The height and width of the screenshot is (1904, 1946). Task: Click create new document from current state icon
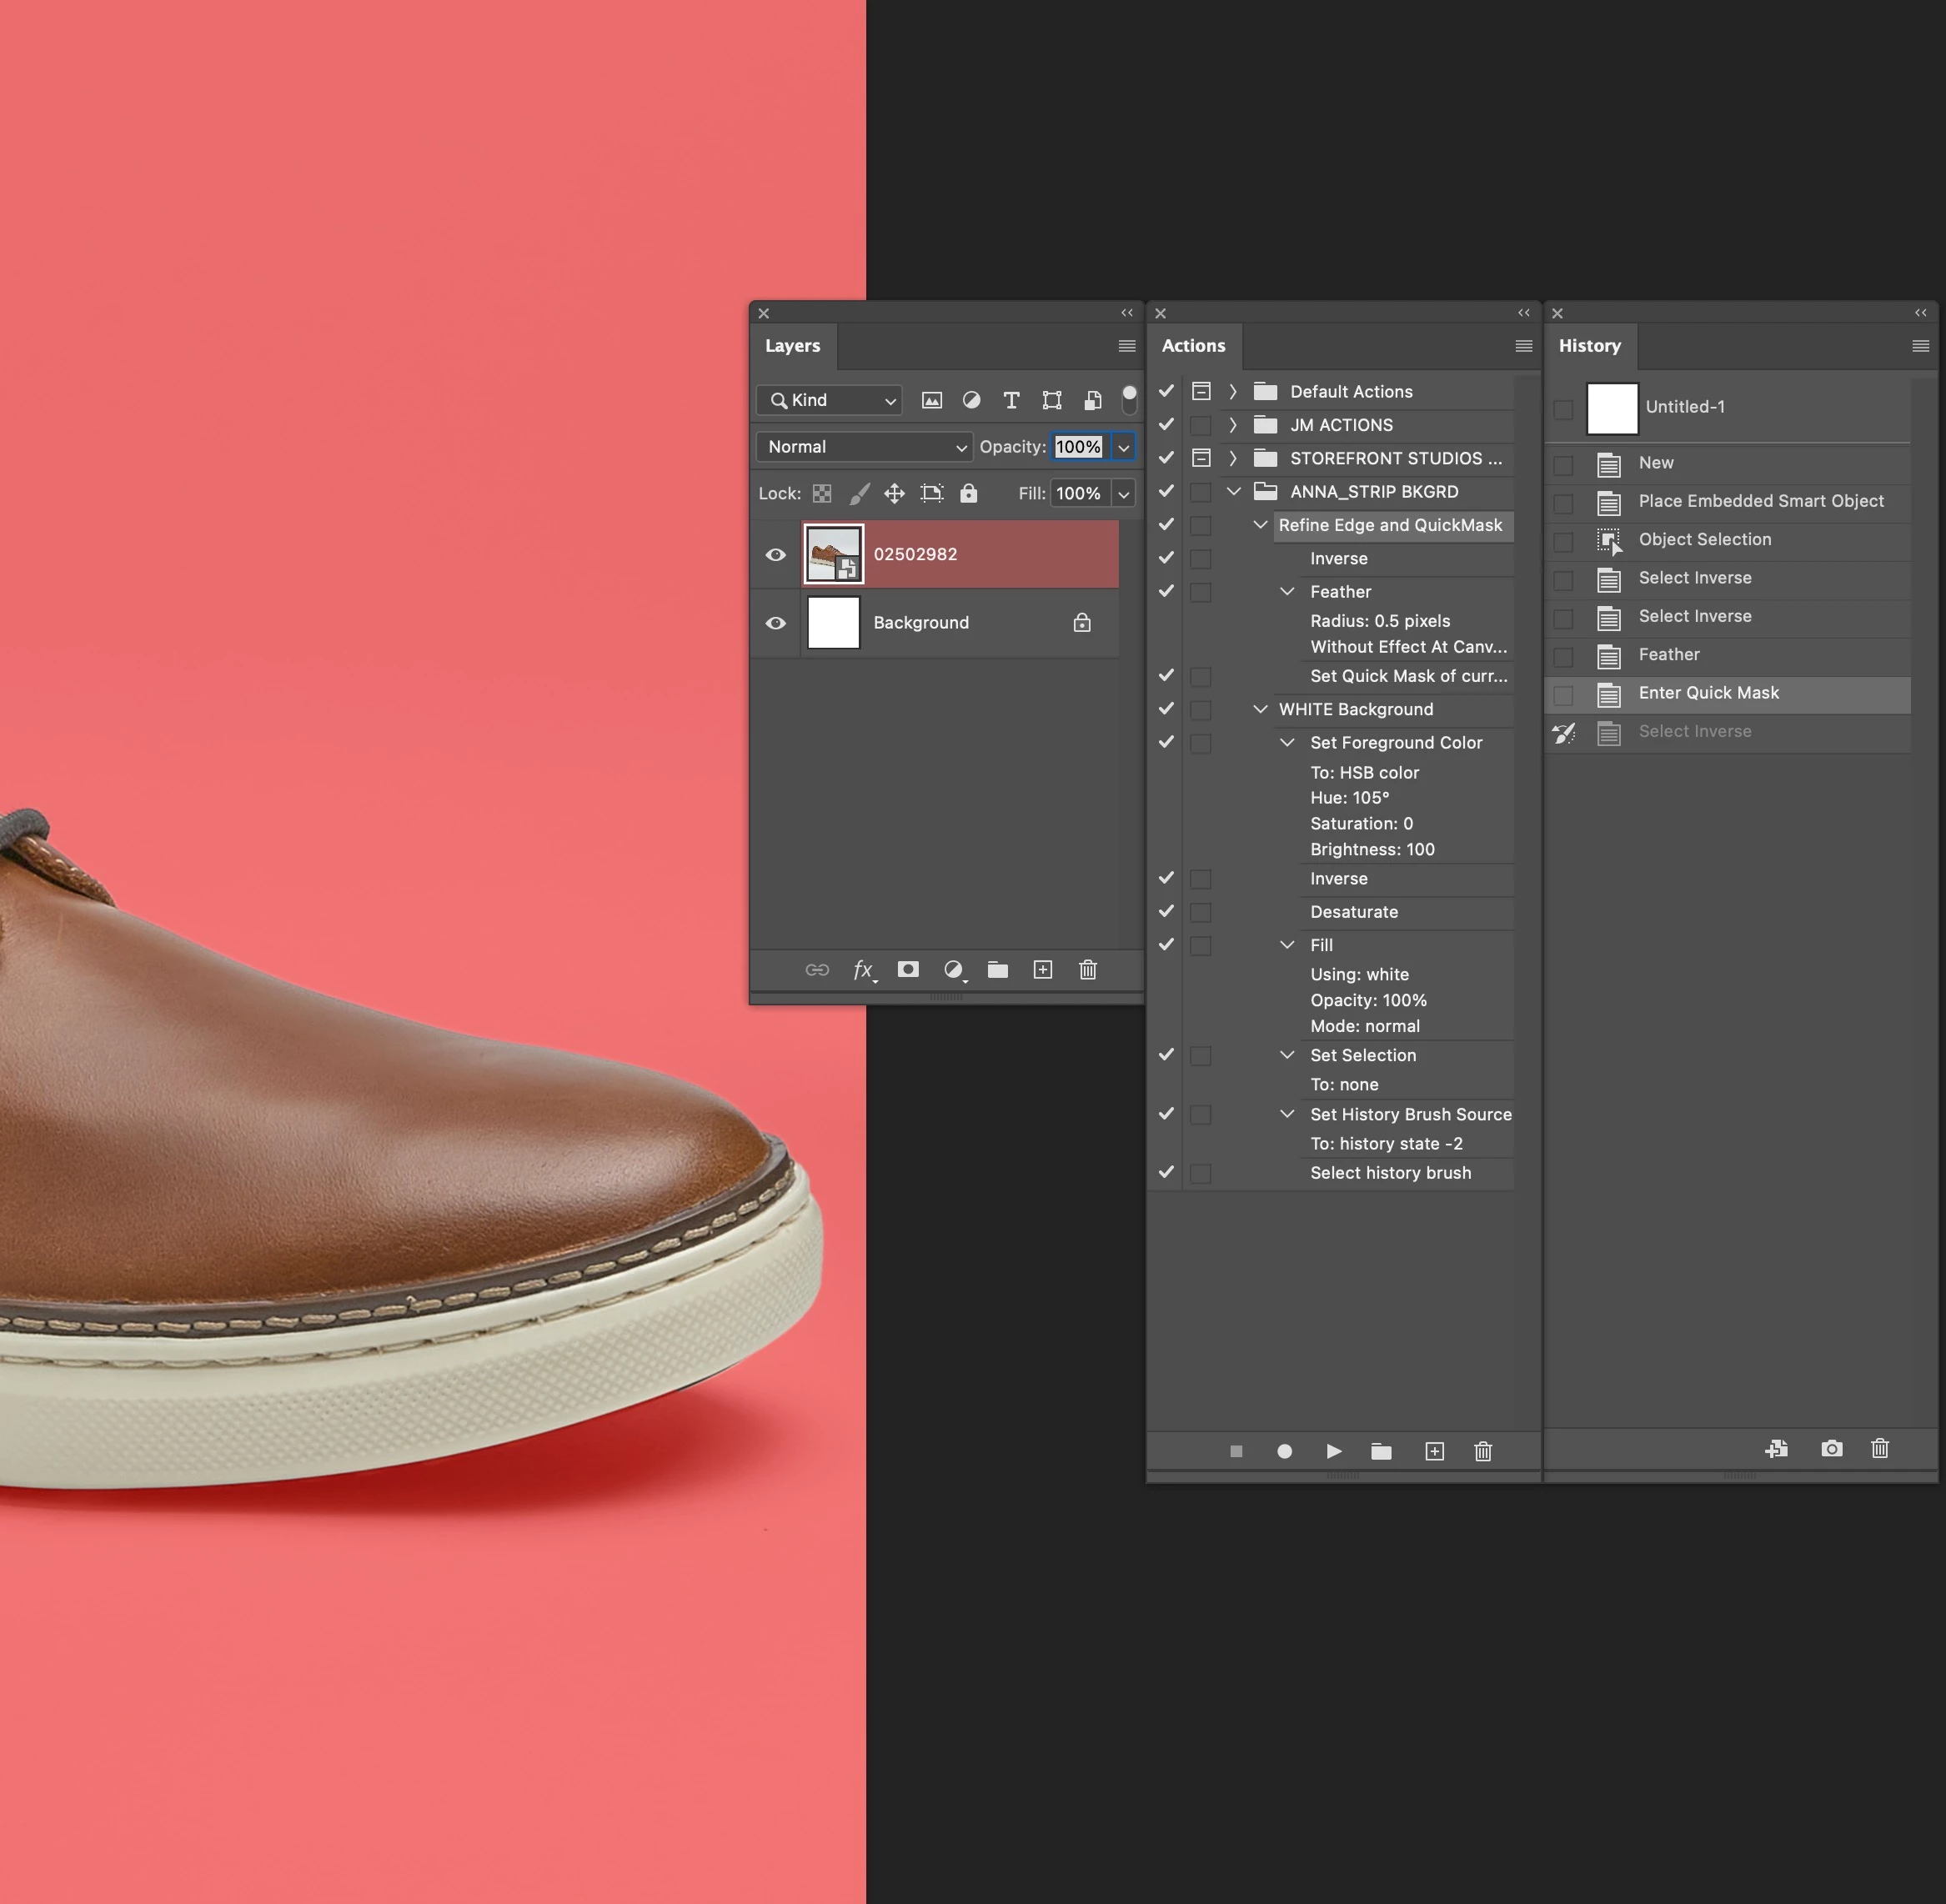(1777, 1449)
